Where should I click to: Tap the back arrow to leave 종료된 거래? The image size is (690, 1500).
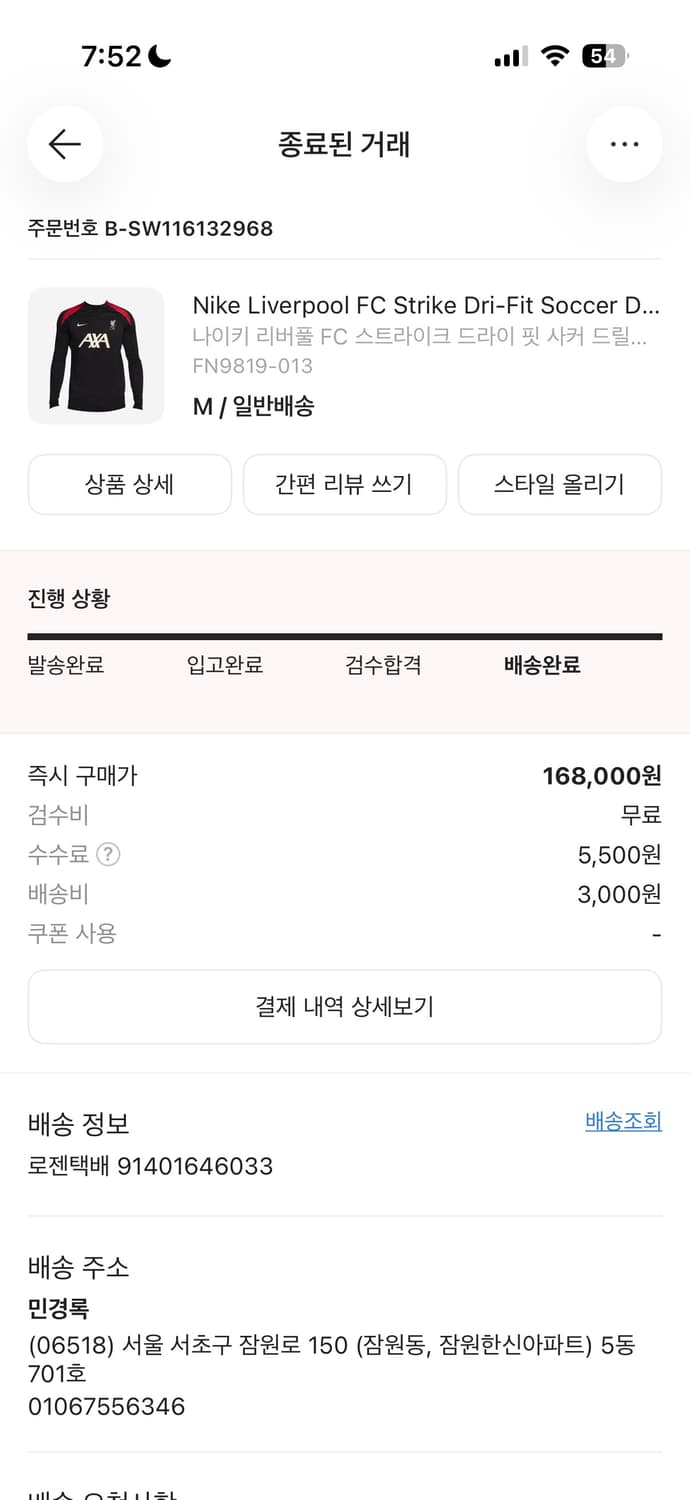(64, 144)
